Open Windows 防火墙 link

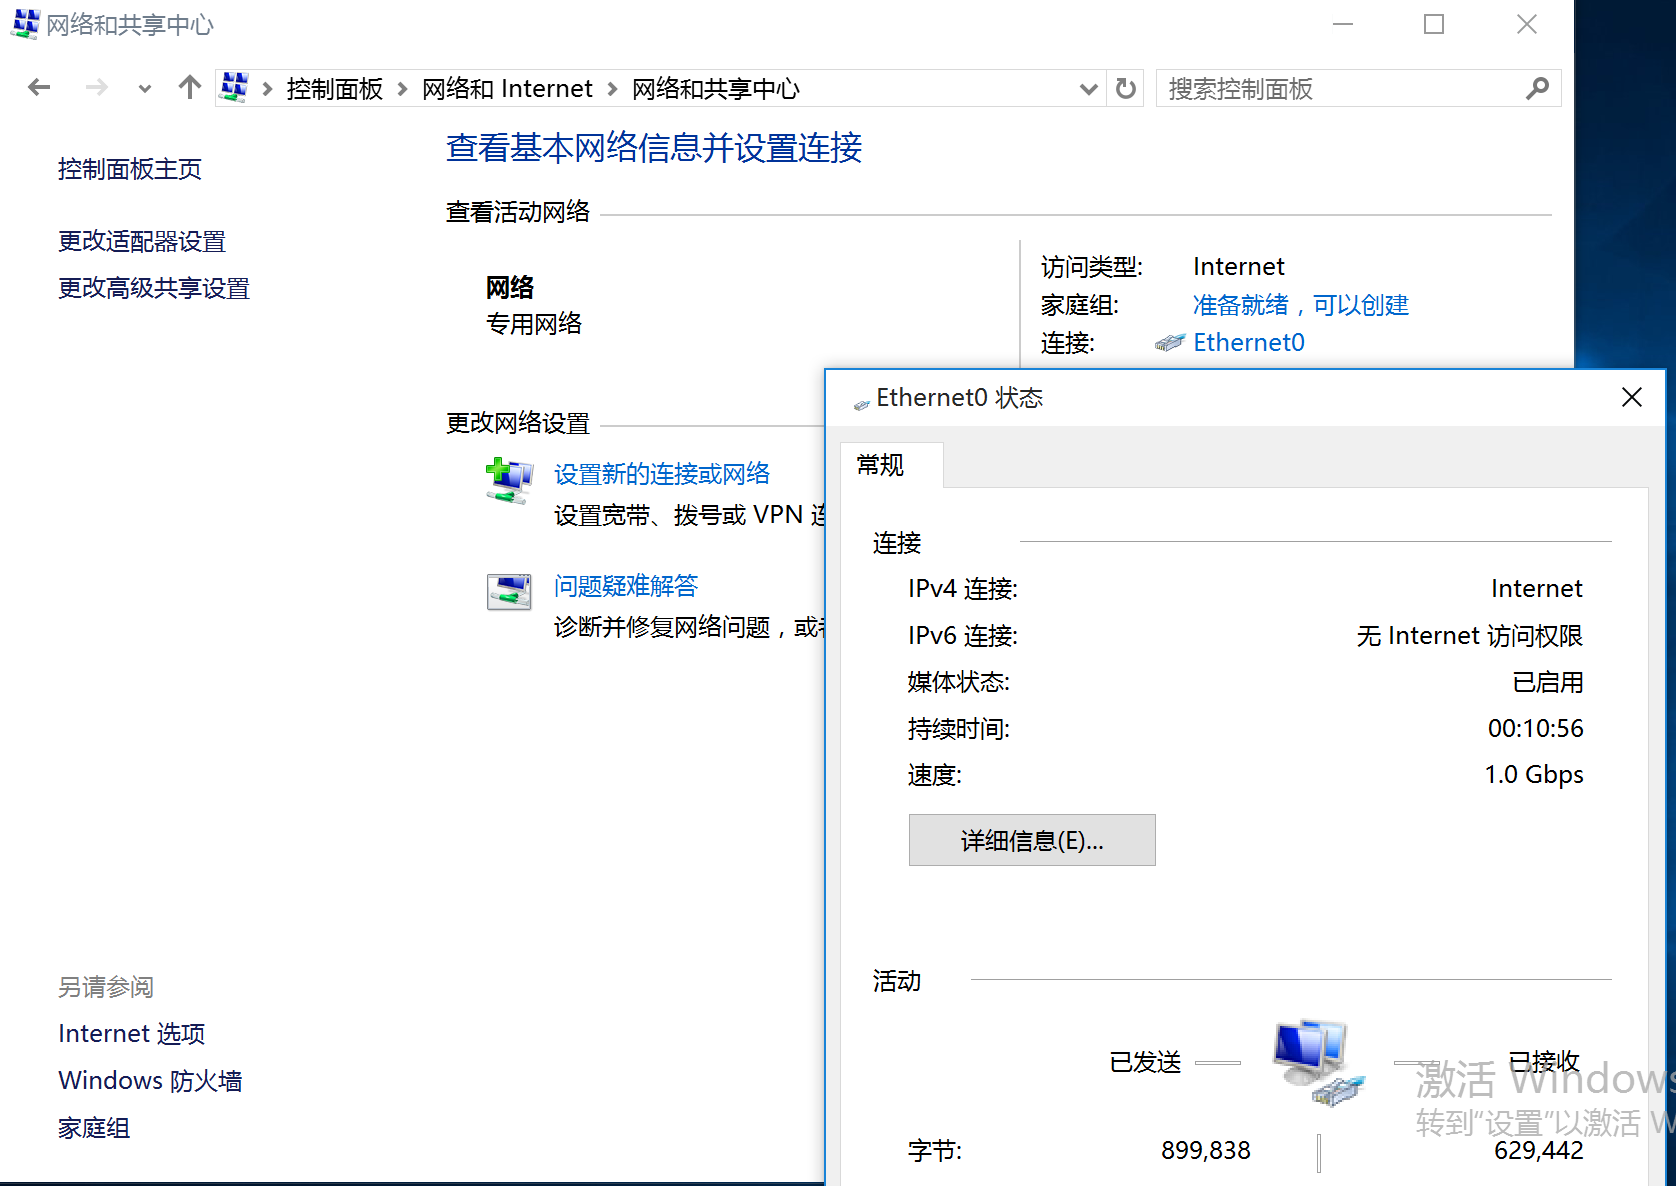(x=150, y=1081)
